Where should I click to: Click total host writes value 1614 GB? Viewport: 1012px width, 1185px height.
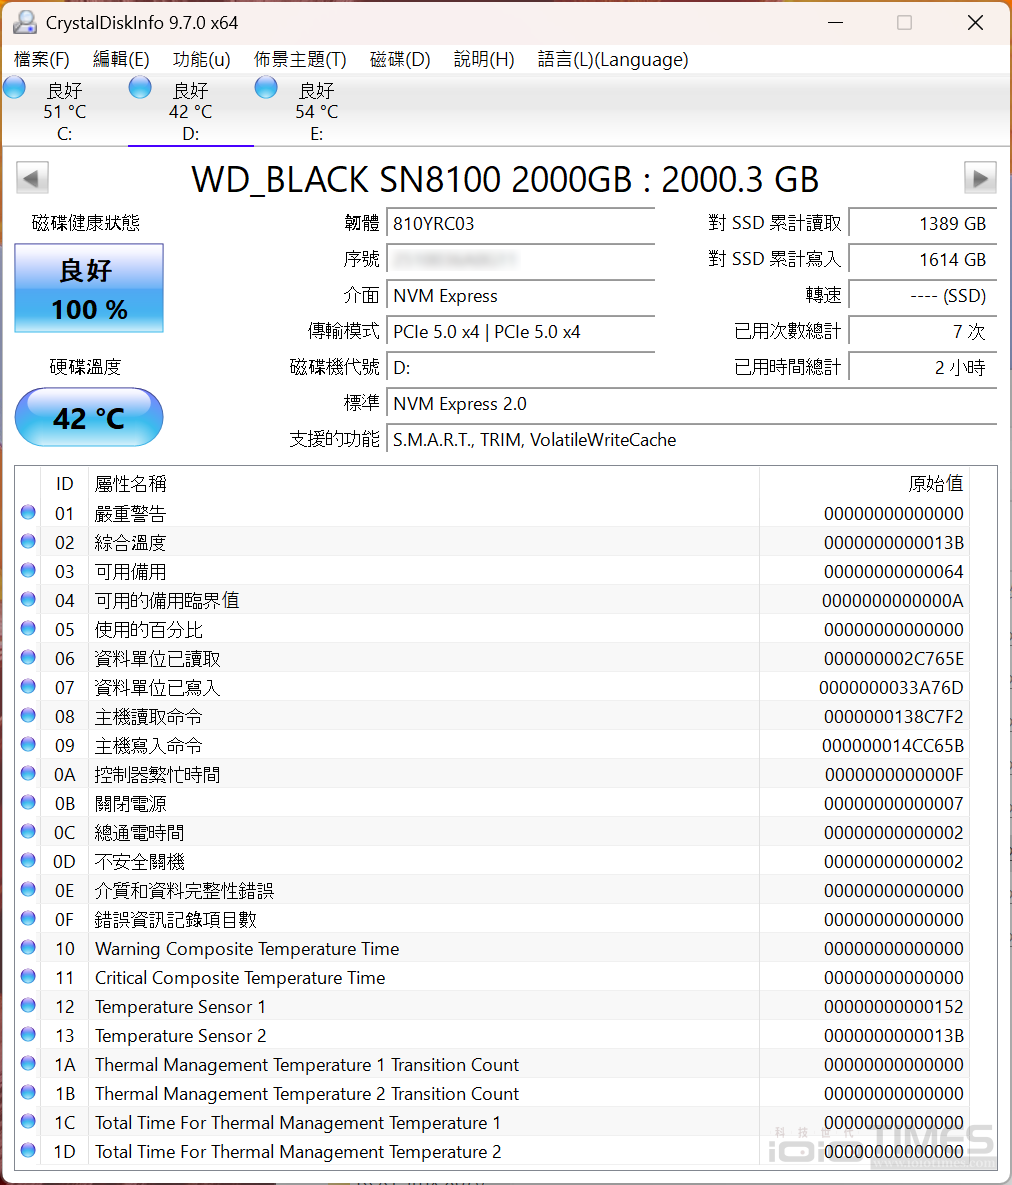(x=923, y=259)
